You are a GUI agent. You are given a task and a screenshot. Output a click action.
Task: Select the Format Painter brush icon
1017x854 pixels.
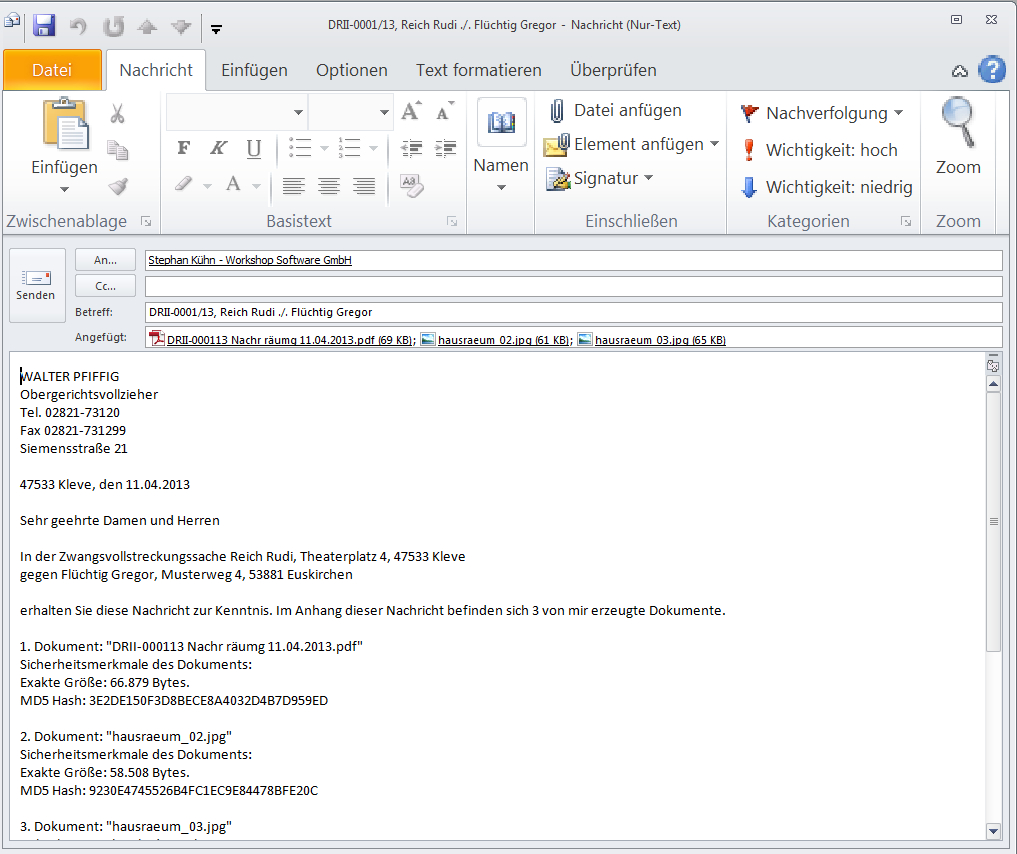tap(118, 186)
